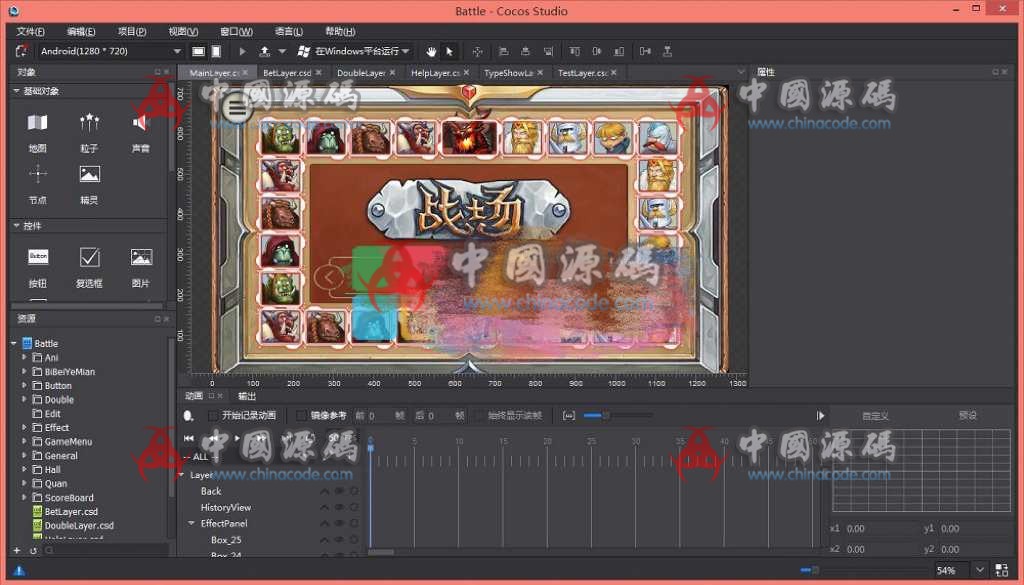Add the 精灵 sprite object
The width and height of the screenshot is (1024, 585).
89,185
